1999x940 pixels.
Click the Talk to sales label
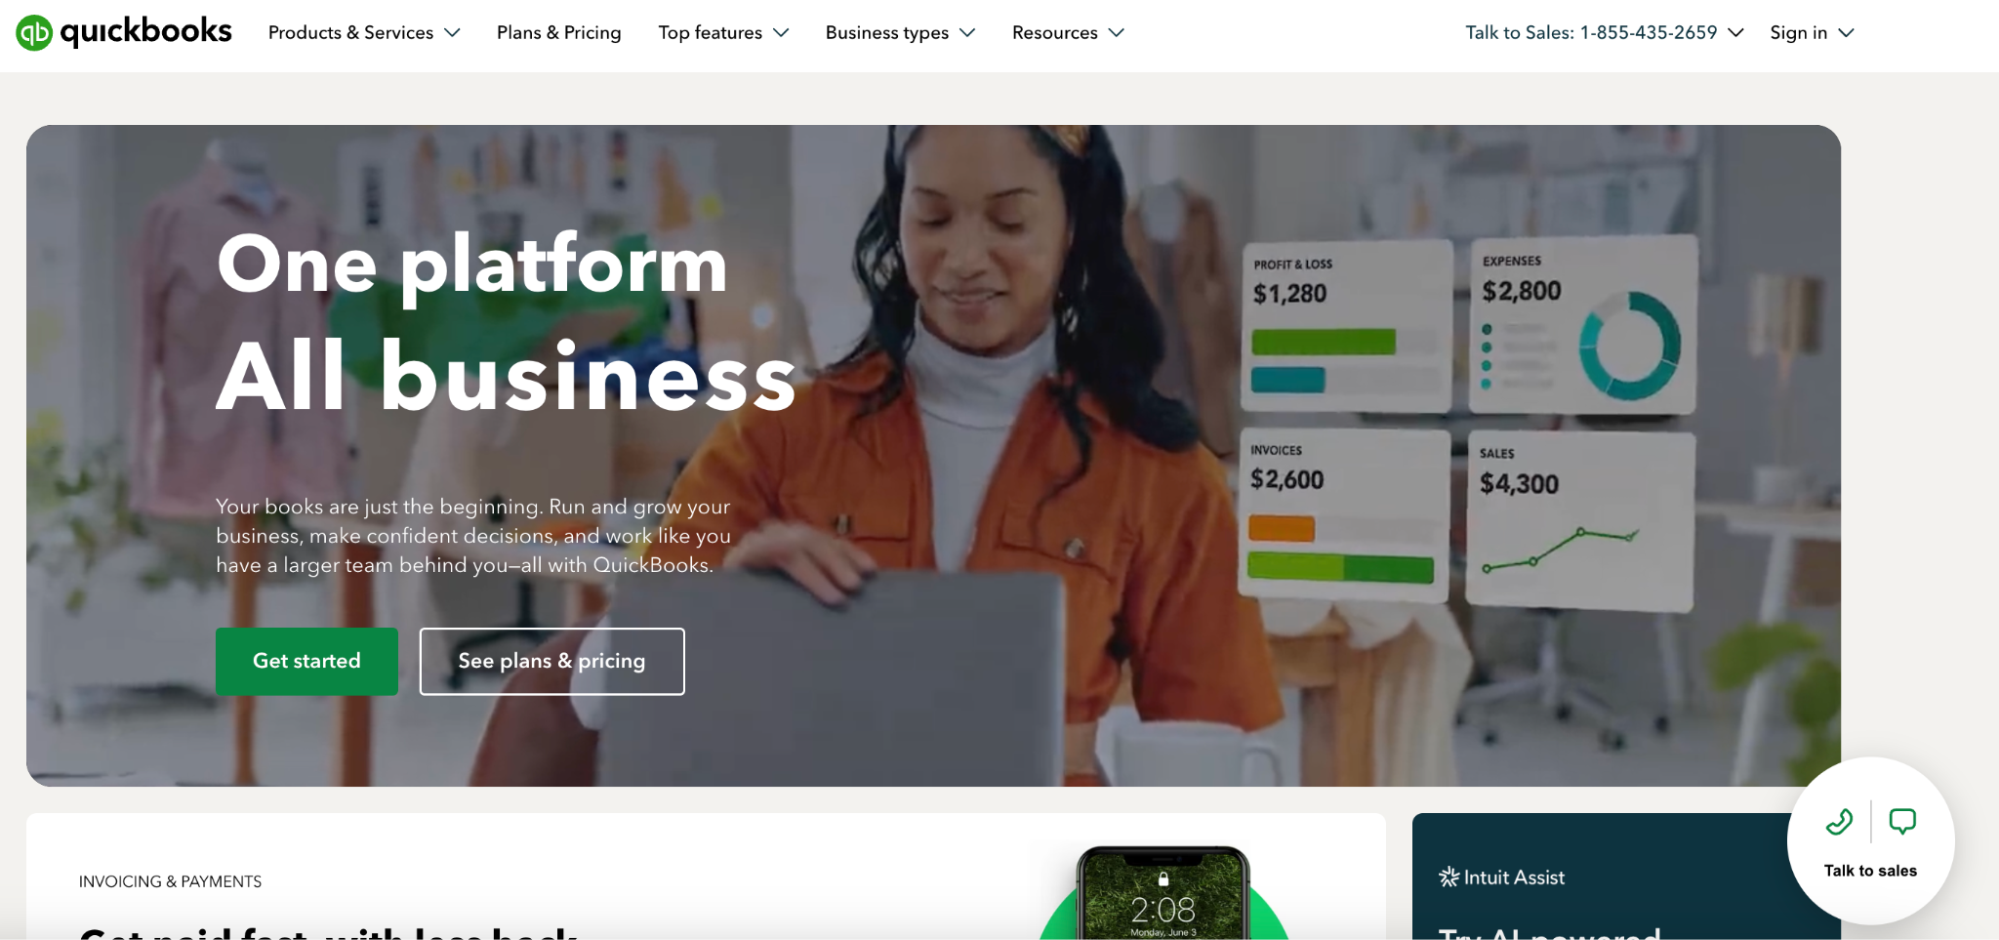[x=1870, y=871]
